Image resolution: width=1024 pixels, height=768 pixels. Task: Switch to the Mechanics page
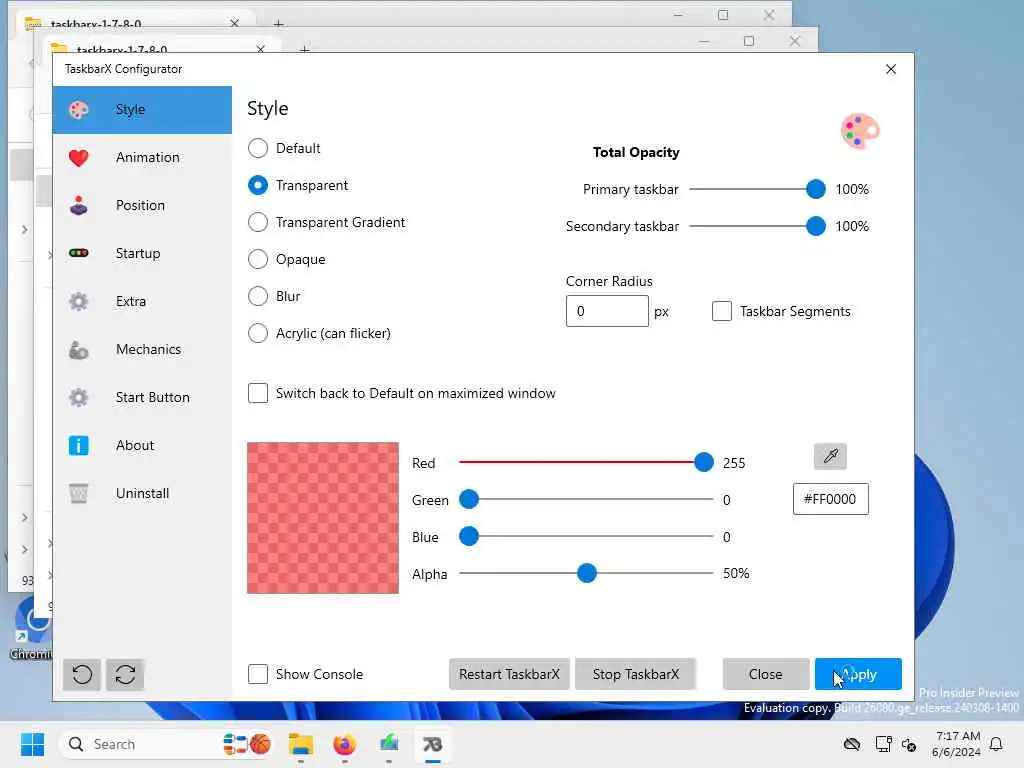coord(142,349)
